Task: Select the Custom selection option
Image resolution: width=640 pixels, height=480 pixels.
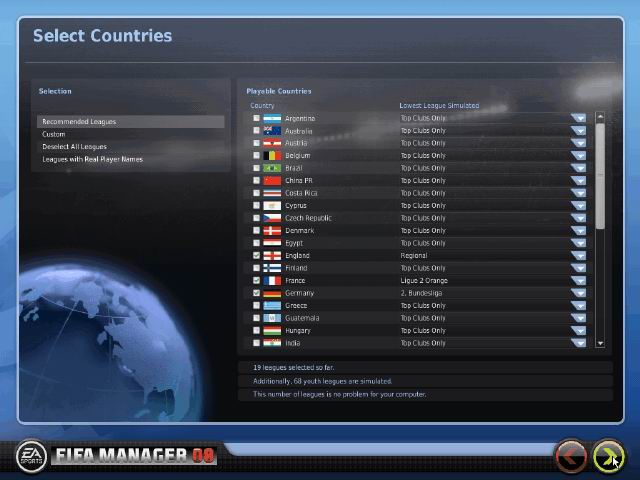Action: pos(131,134)
